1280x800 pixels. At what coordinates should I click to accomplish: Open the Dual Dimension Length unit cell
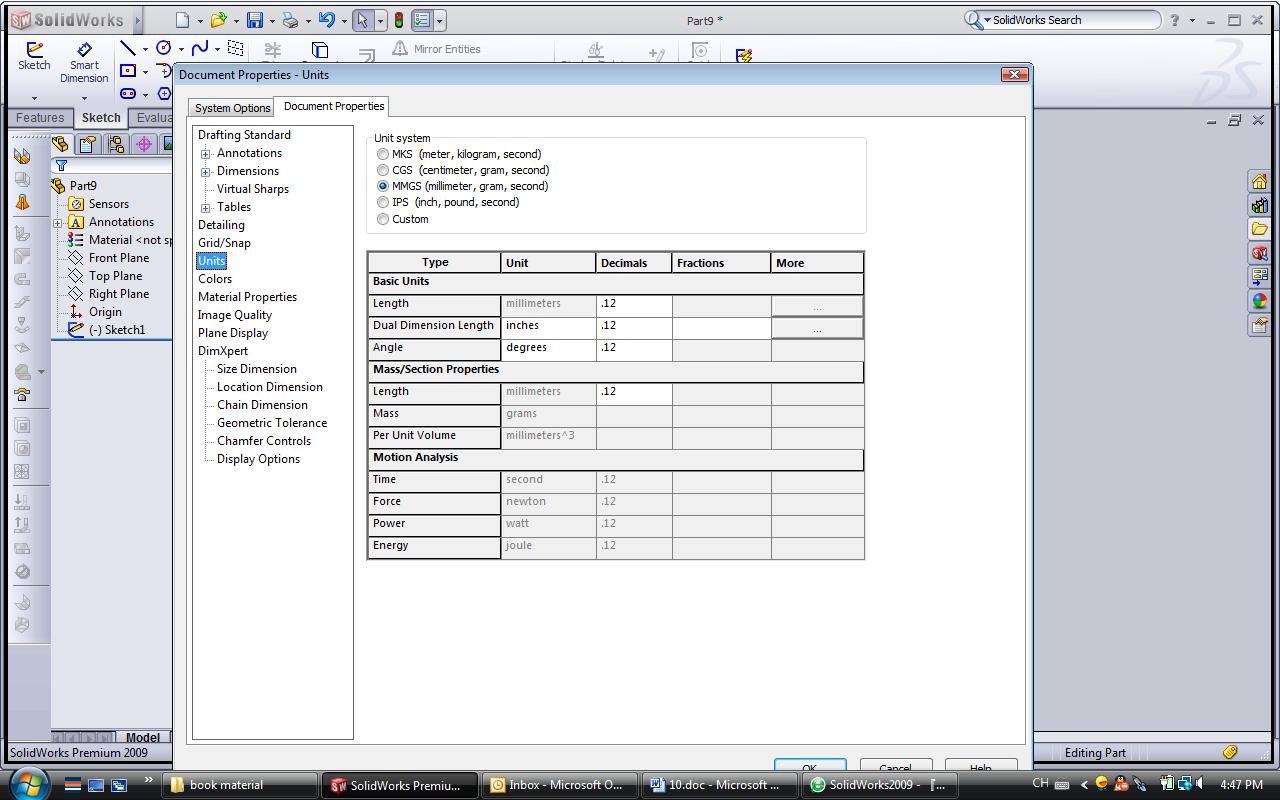(548, 327)
